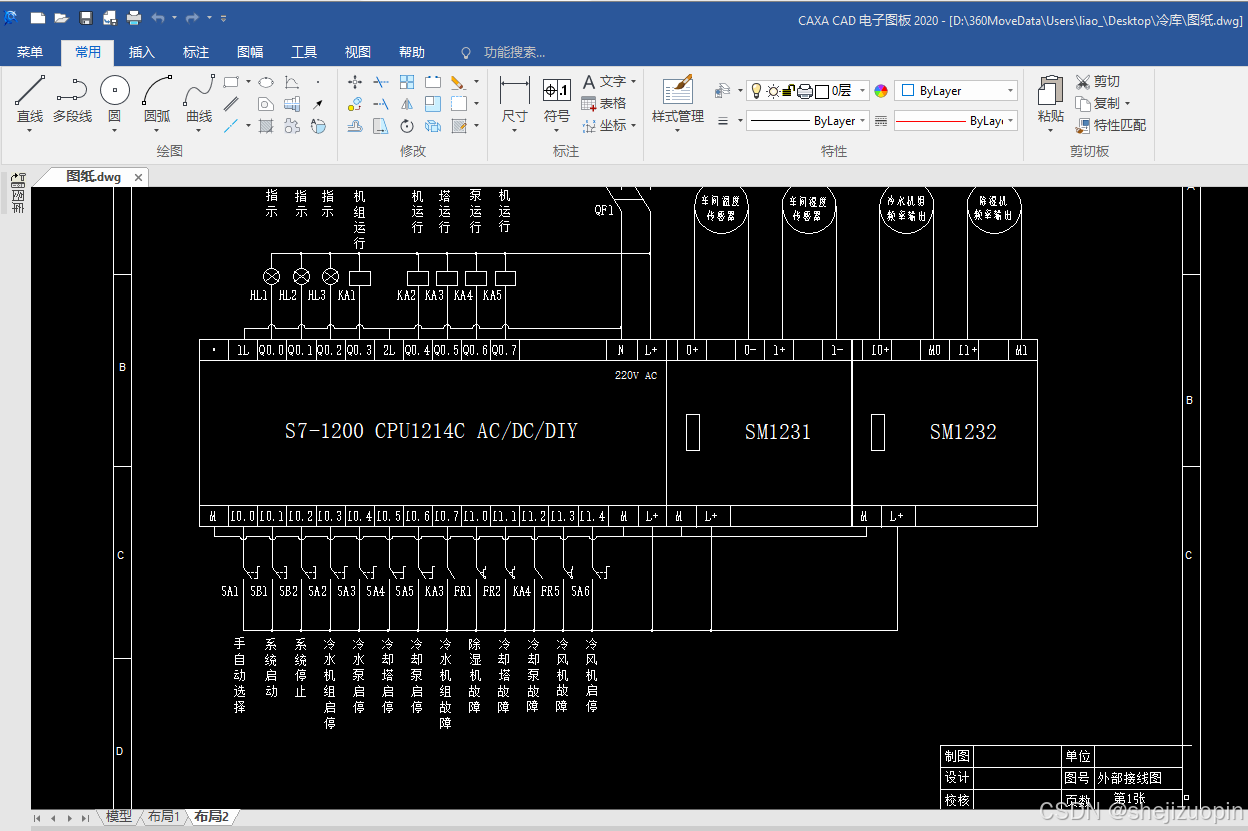Toggle layer on/off lightbulb icon

point(756,91)
